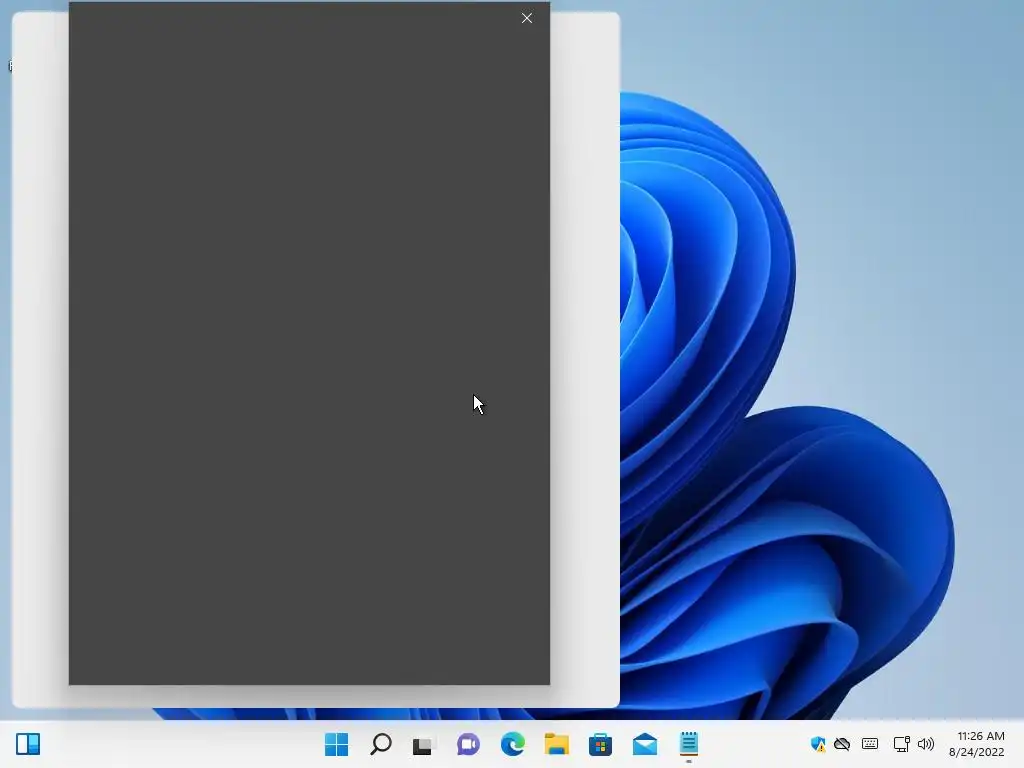1024x768 pixels.
Task: Open Microsoft Store from the taskbar
Action: click(600, 744)
